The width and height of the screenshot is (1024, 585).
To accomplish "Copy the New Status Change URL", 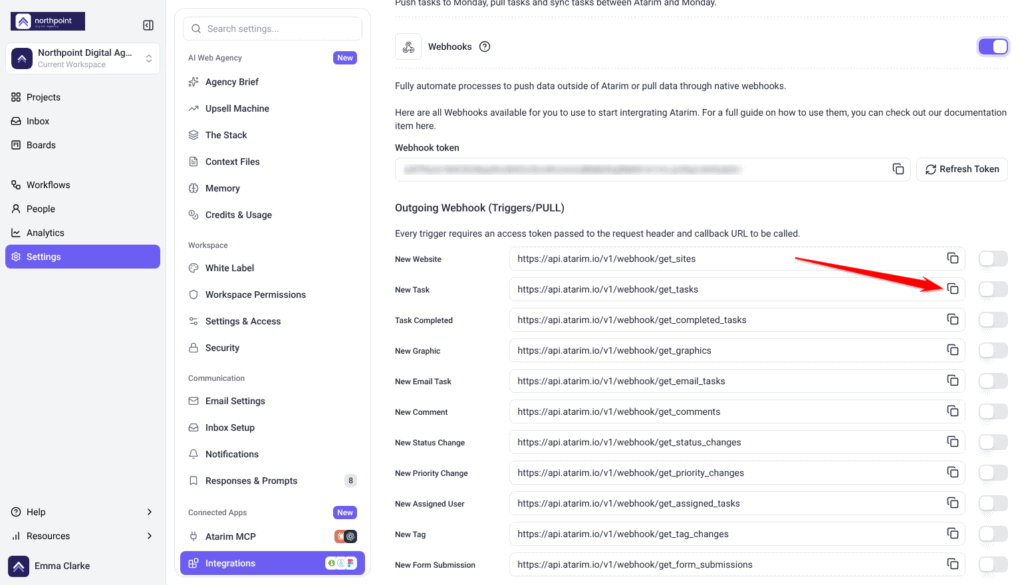I will [x=953, y=442].
